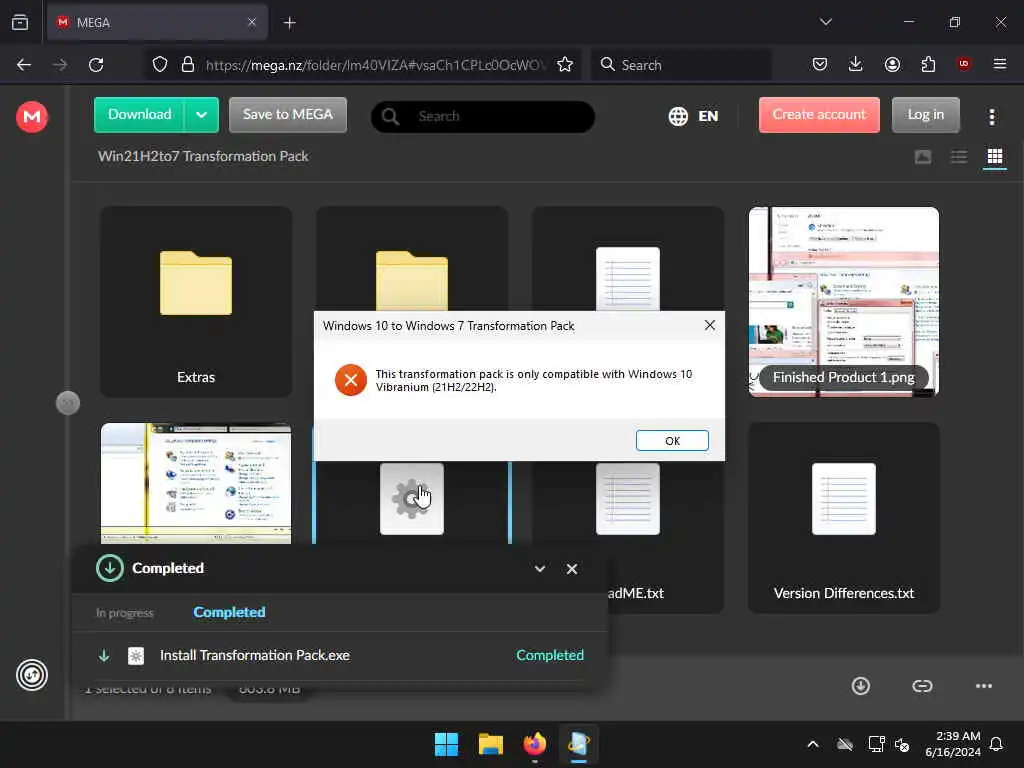The height and width of the screenshot is (768, 1024).
Task: Reload the current page
Action: pos(96,65)
